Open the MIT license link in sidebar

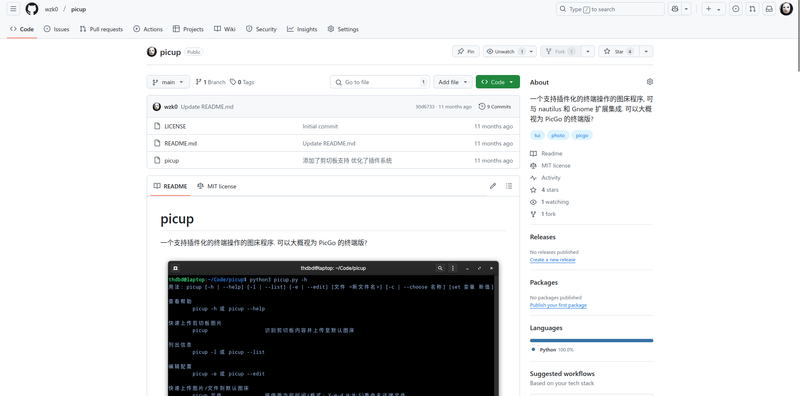pyautogui.click(x=551, y=166)
